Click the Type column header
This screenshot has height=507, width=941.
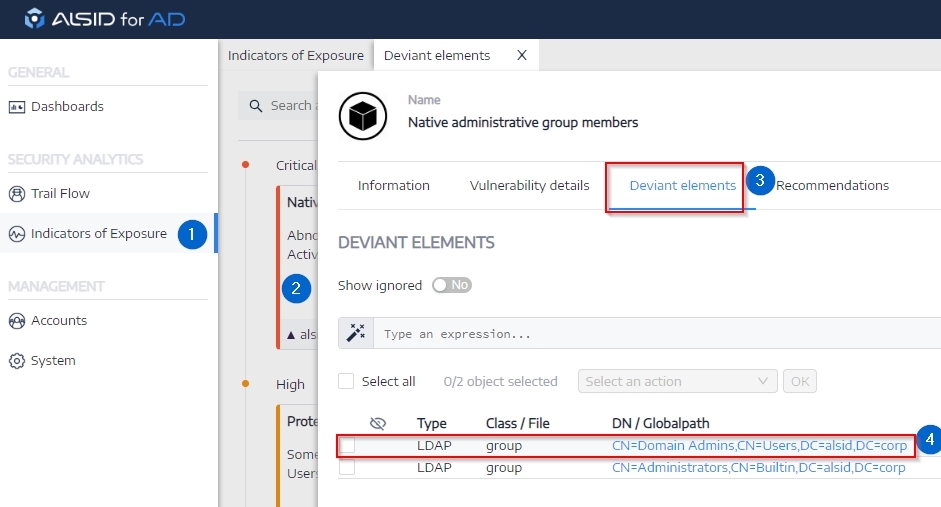(431, 424)
